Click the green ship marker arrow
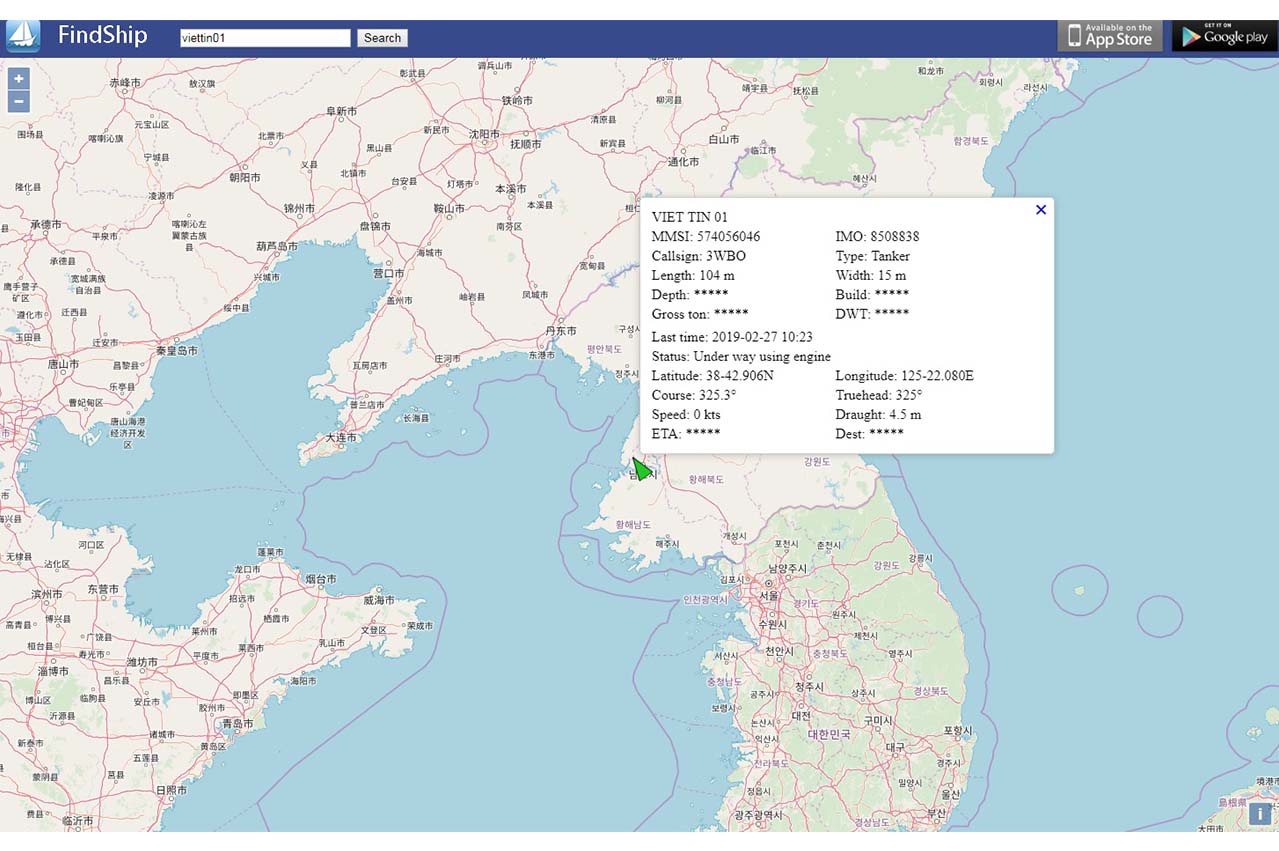This screenshot has height=851, width=1279. pos(641,469)
